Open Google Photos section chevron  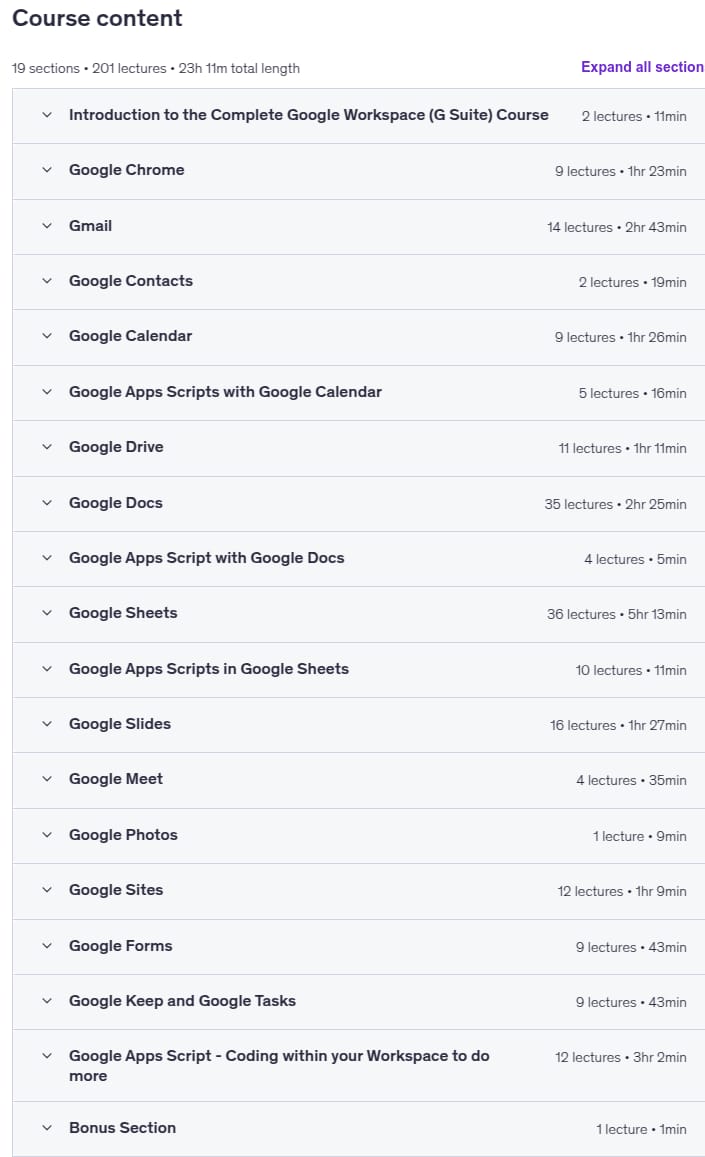coord(47,835)
